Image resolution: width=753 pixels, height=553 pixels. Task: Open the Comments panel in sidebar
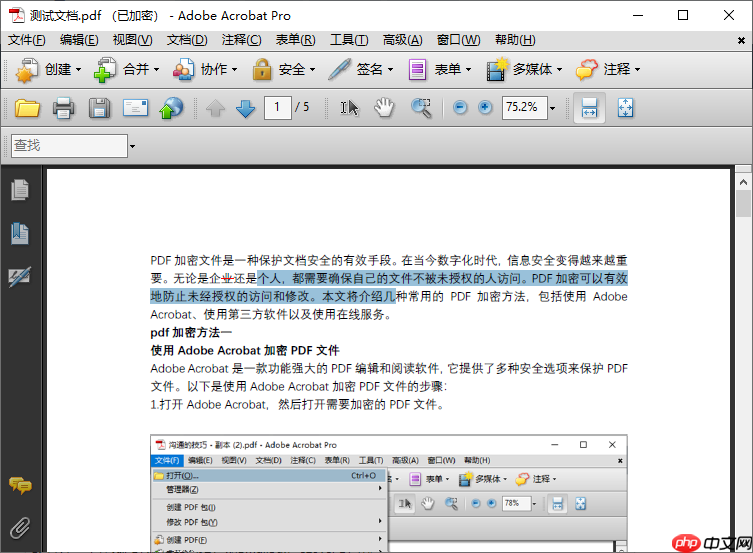[x=20, y=486]
